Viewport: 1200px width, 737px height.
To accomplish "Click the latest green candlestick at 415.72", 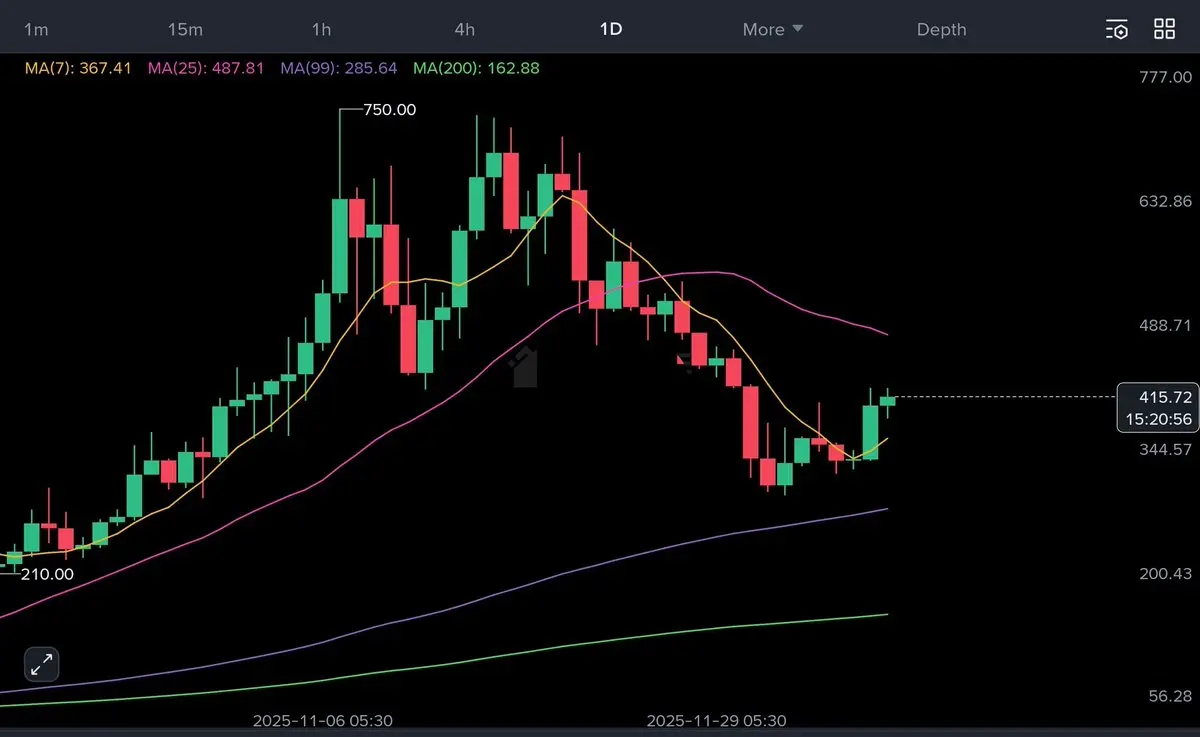I will pos(888,401).
